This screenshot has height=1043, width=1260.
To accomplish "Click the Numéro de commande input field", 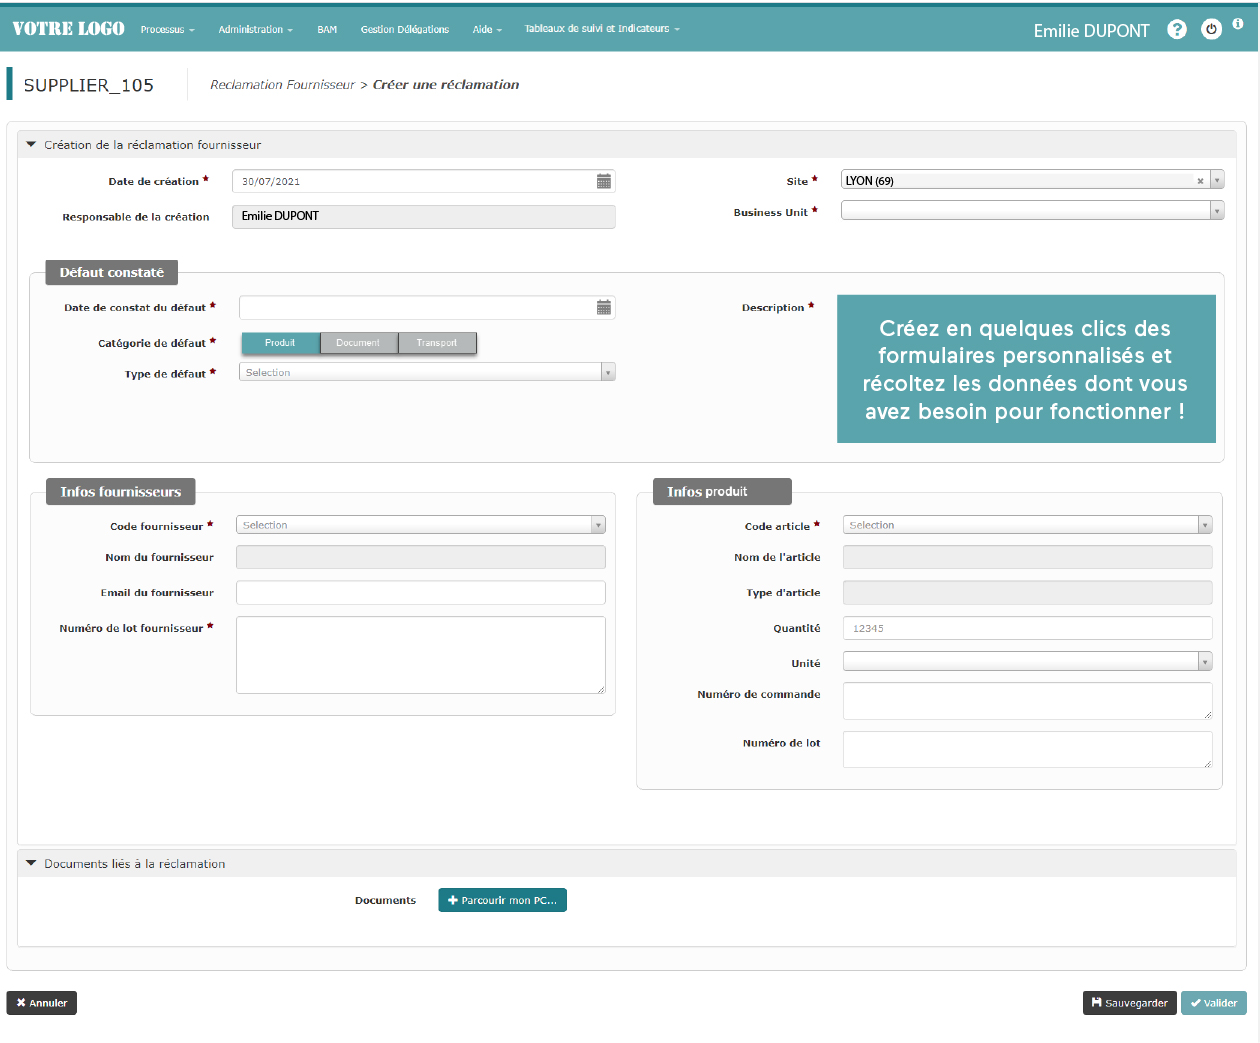I will tap(1026, 700).
